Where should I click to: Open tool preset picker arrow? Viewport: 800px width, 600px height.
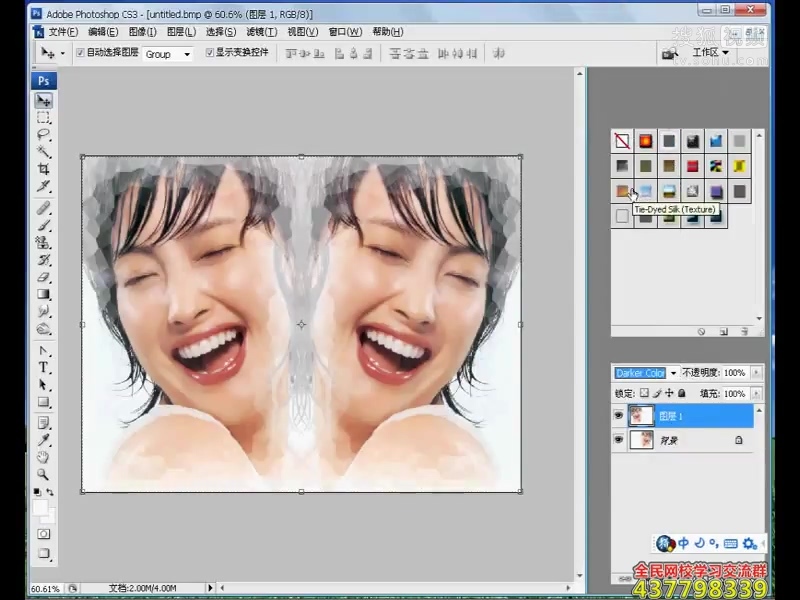click(63, 53)
